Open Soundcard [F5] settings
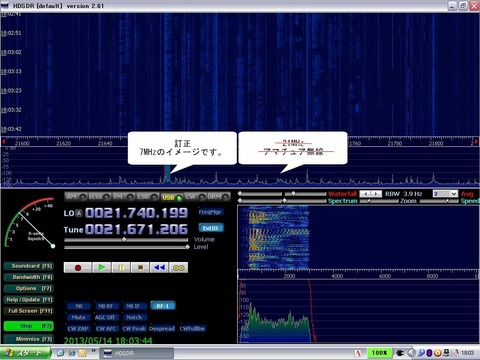 coord(29,266)
